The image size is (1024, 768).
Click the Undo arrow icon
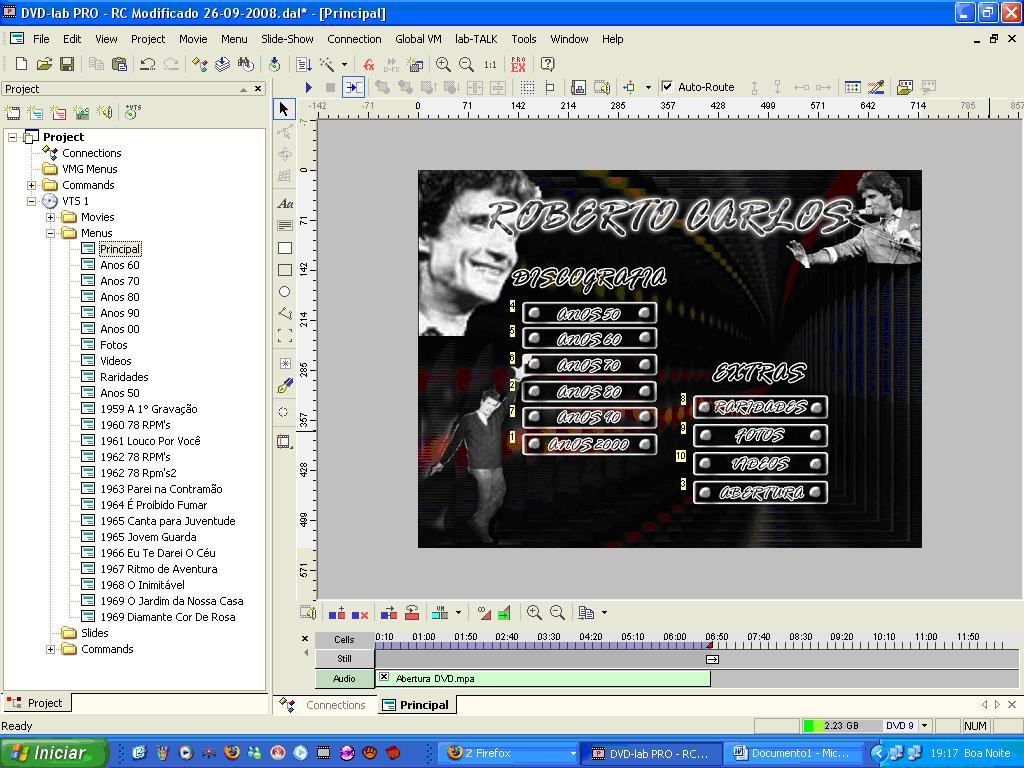tap(148, 64)
